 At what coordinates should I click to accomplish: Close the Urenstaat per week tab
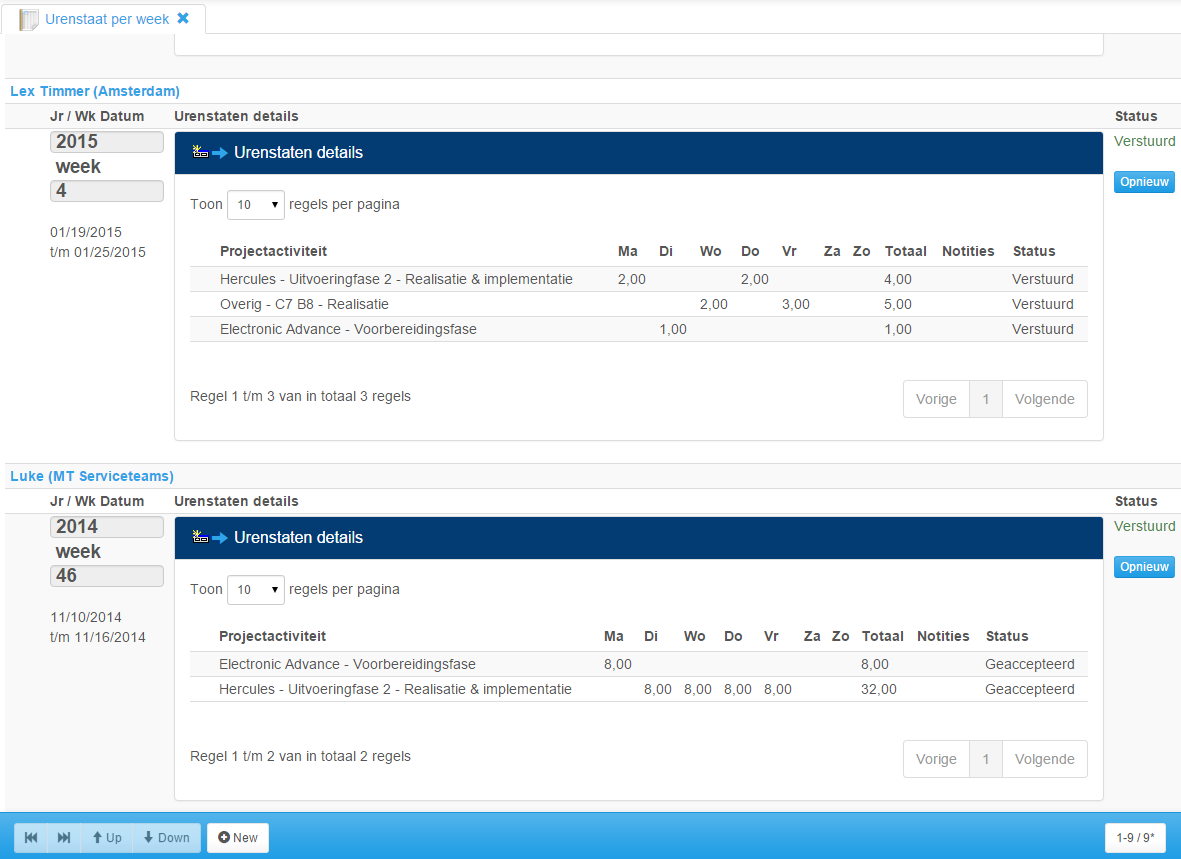[183, 18]
